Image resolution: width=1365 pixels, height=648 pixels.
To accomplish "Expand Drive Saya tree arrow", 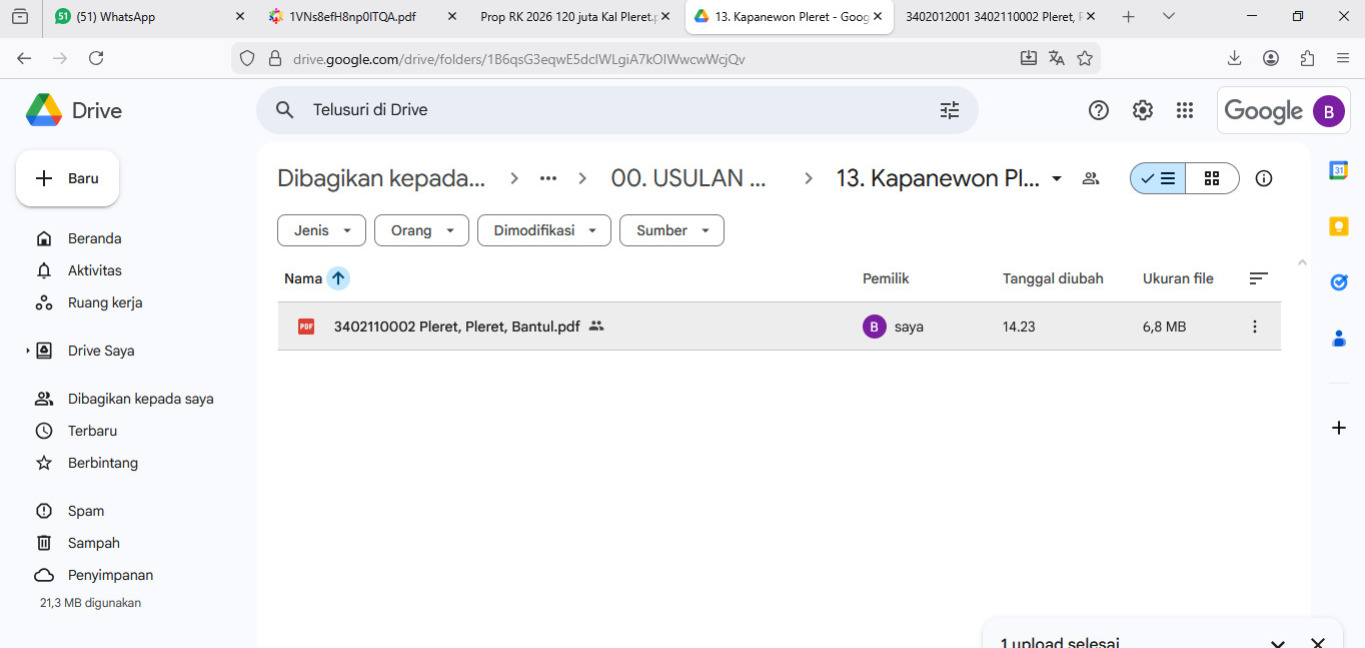I will (x=28, y=351).
